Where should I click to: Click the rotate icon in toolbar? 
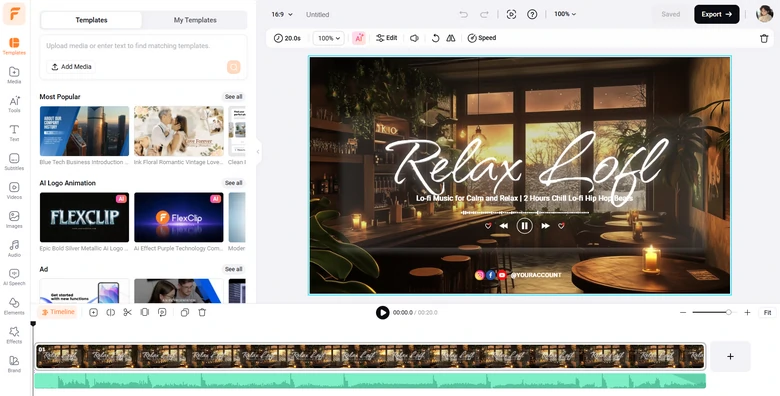pos(435,38)
